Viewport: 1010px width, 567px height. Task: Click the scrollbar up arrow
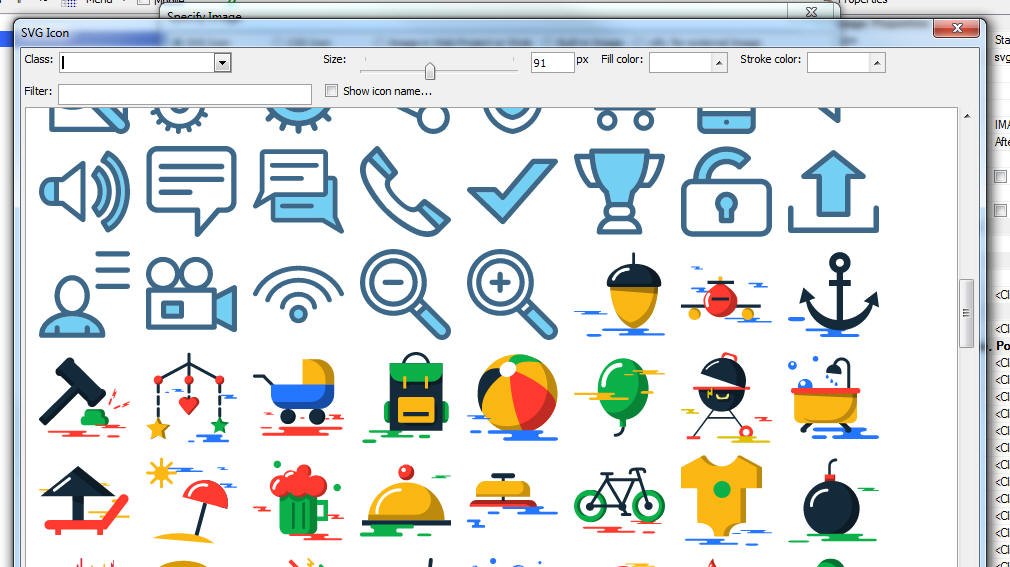(966, 116)
